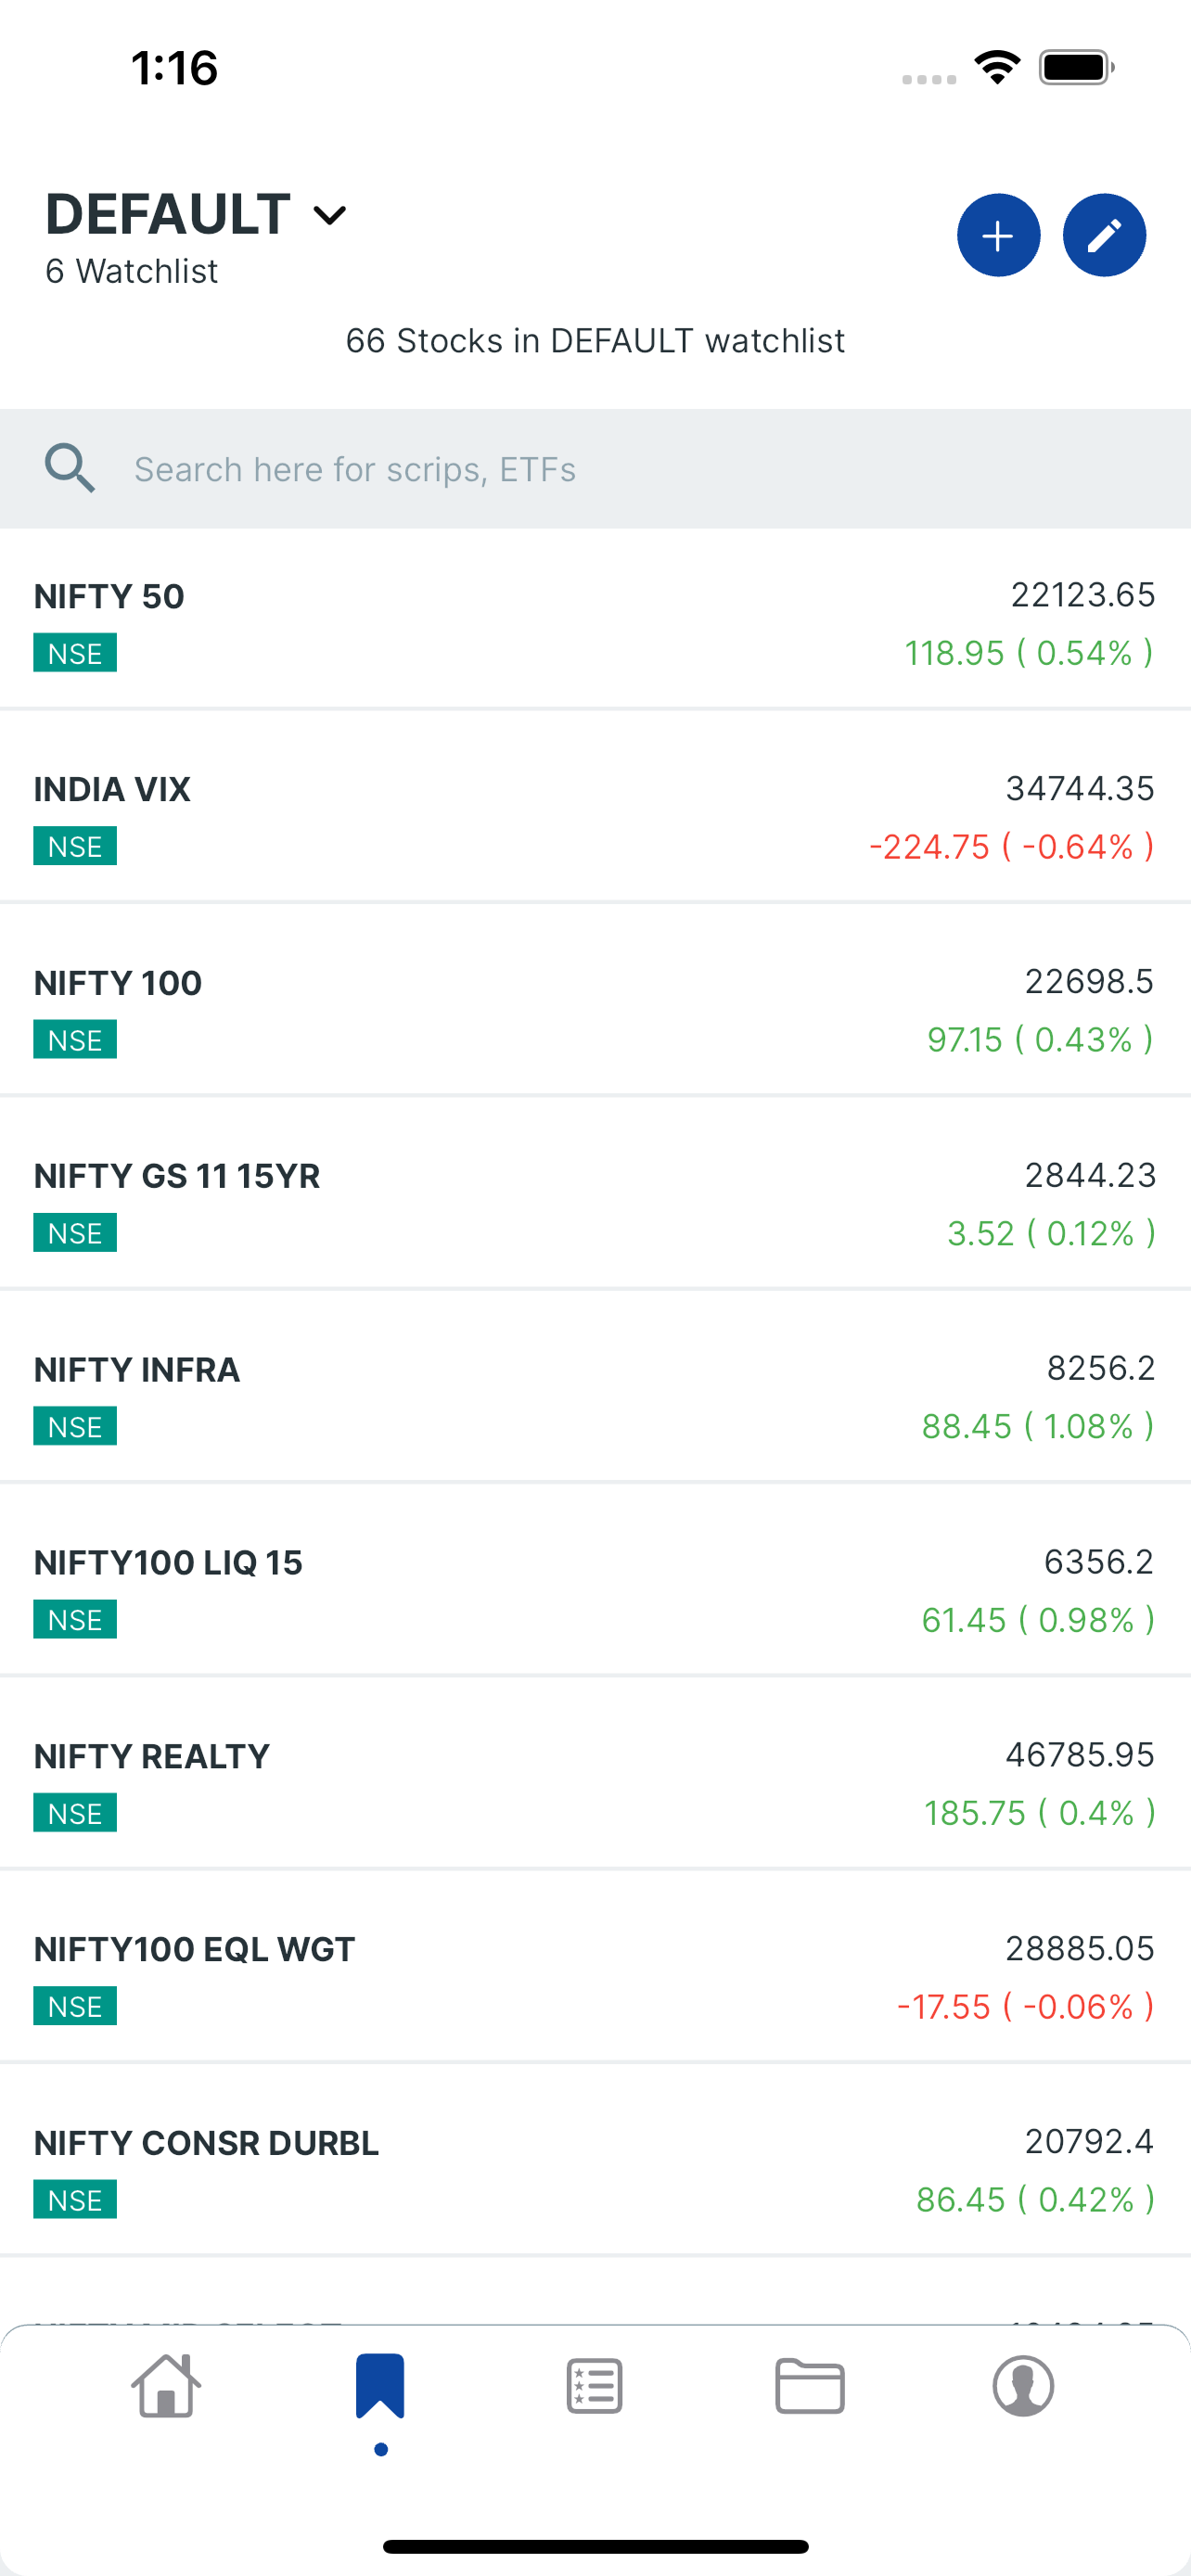Viewport: 1191px width, 2576px height.
Task: Open NIFTY REALTY index
Action: pos(595,1781)
